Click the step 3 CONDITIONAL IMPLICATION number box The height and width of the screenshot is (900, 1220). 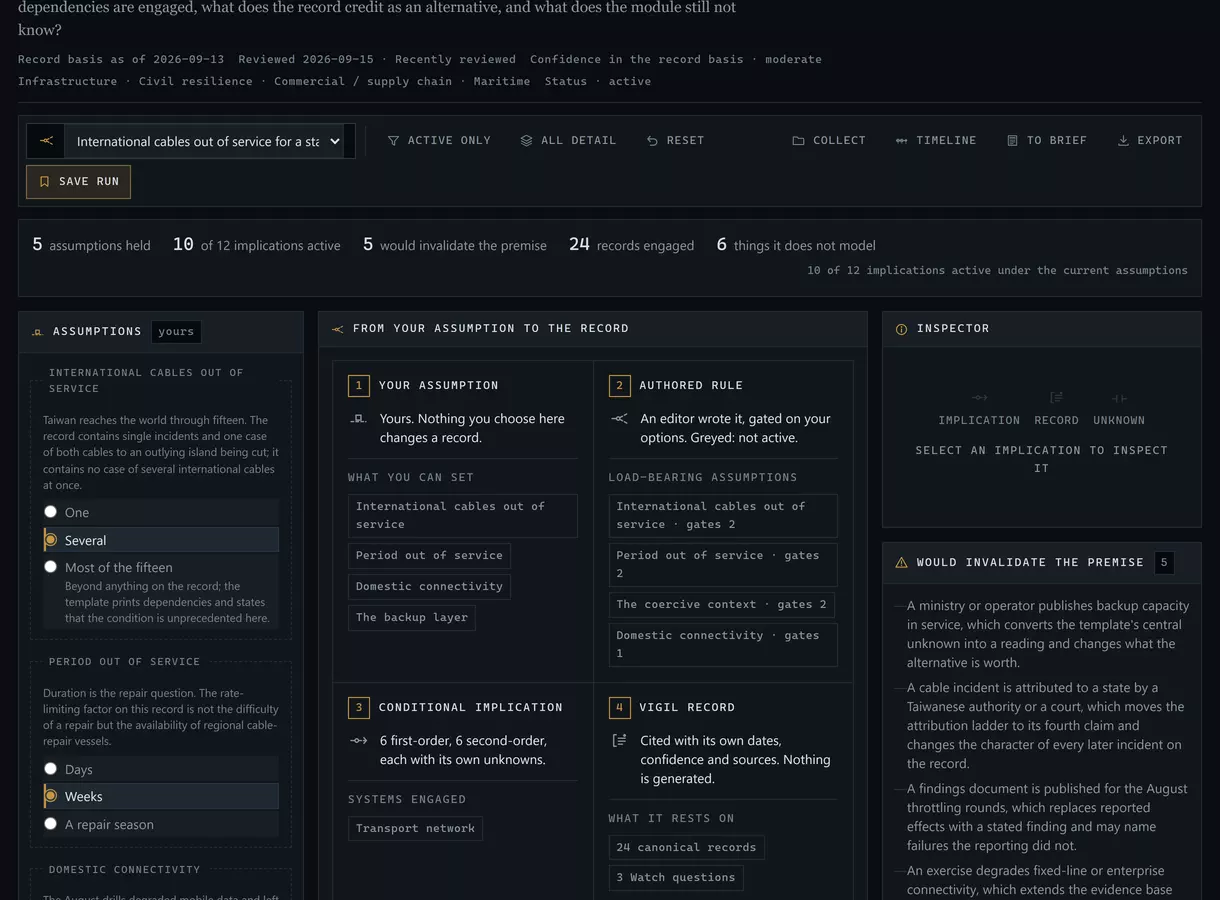358,708
